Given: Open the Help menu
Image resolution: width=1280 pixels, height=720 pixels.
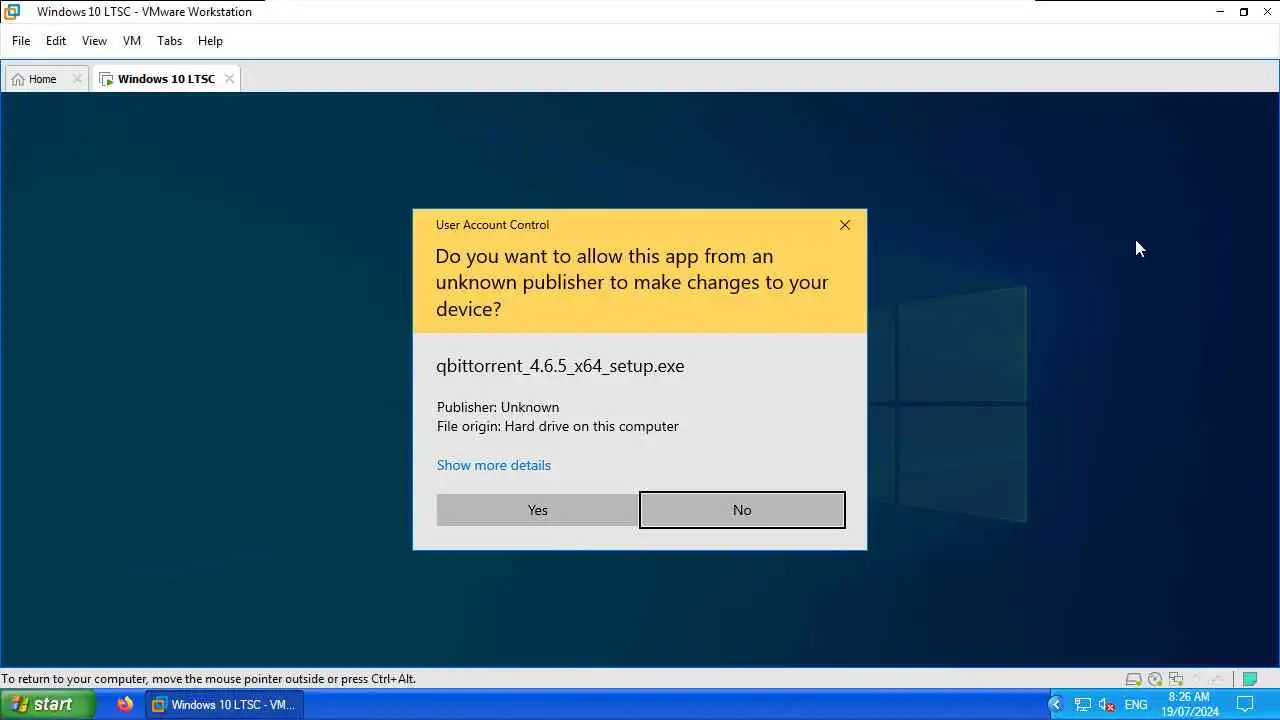Looking at the screenshot, I should [x=210, y=41].
